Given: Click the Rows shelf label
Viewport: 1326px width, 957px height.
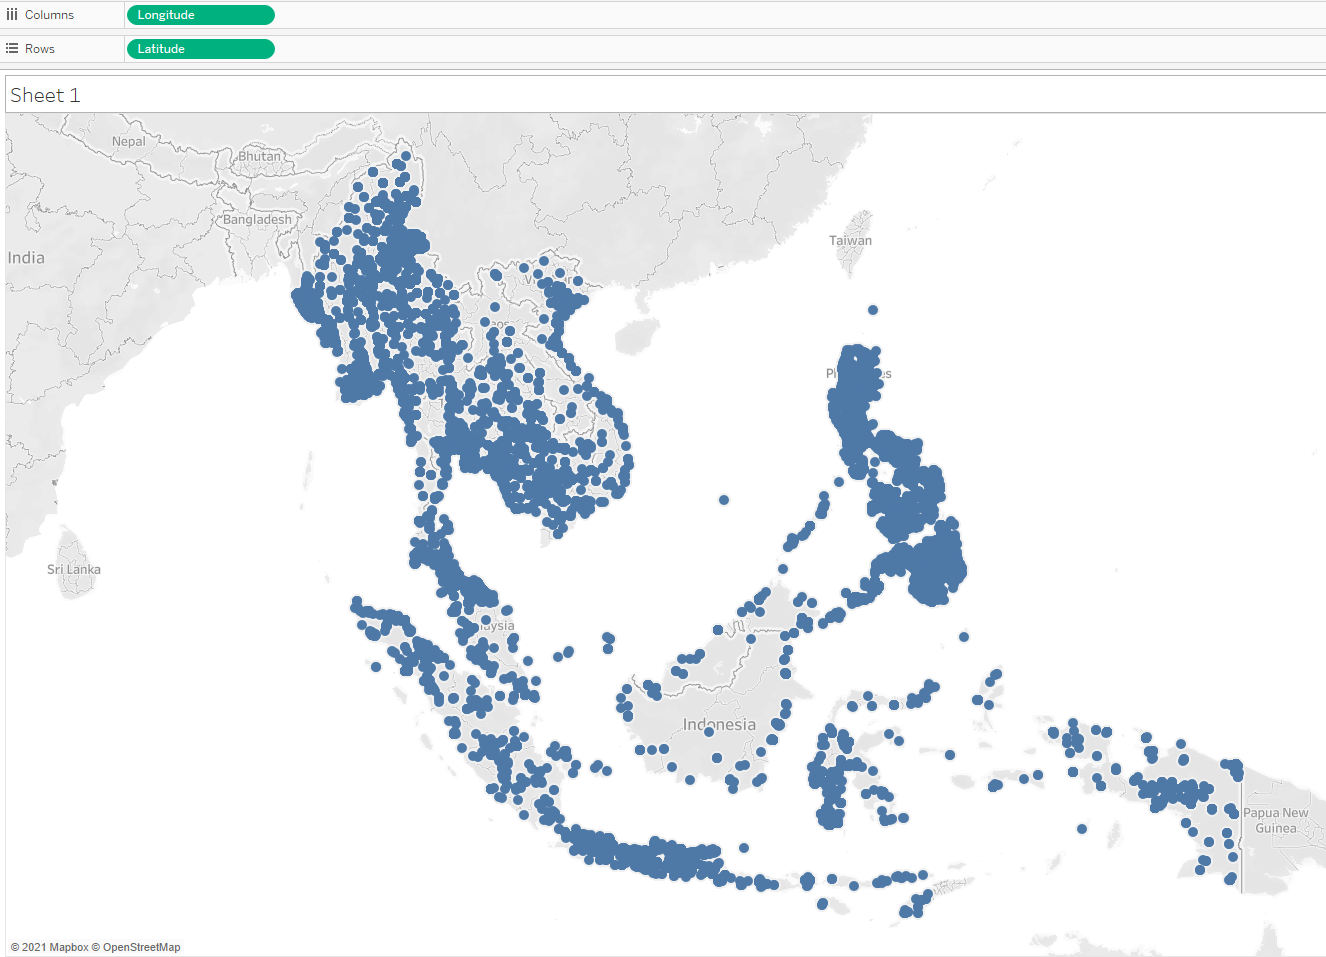Looking at the screenshot, I should coord(40,49).
